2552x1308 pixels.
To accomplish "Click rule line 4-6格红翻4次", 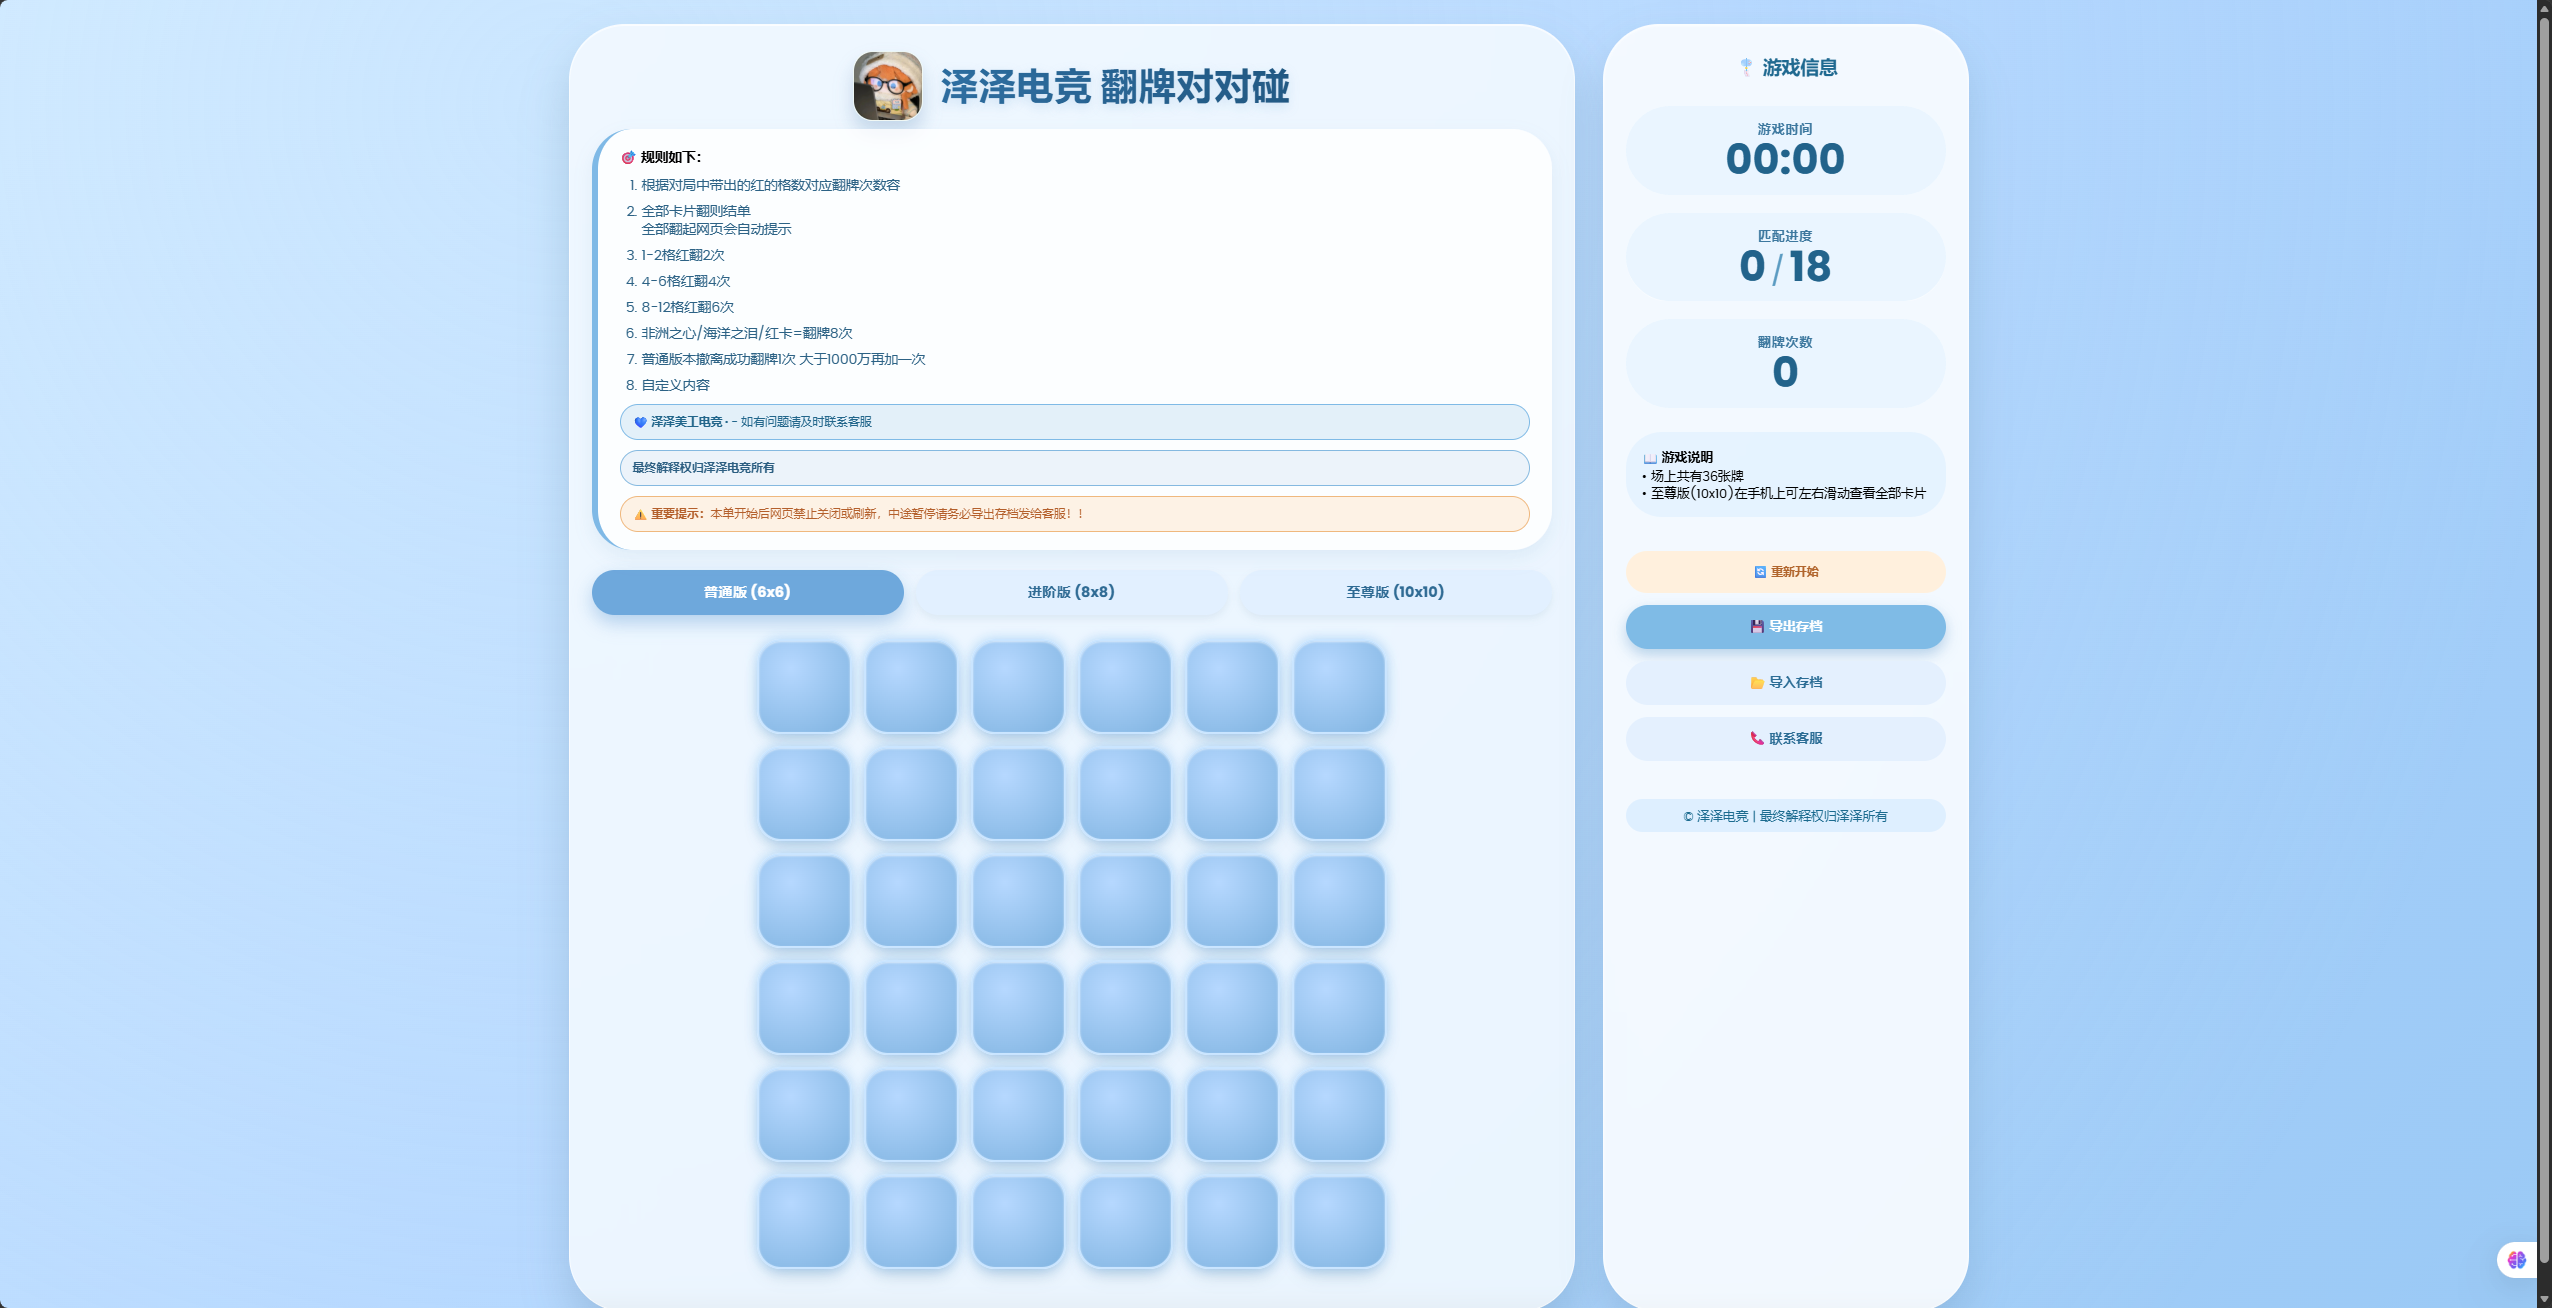I will [x=685, y=281].
